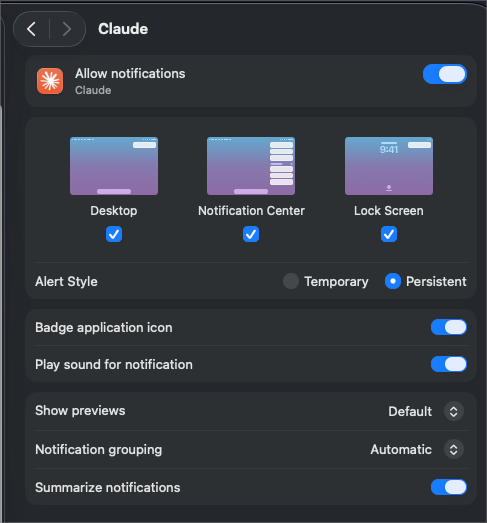This screenshot has height=523, width=487.
Task: Click the Alert Style label
Action: coord(66,281)
